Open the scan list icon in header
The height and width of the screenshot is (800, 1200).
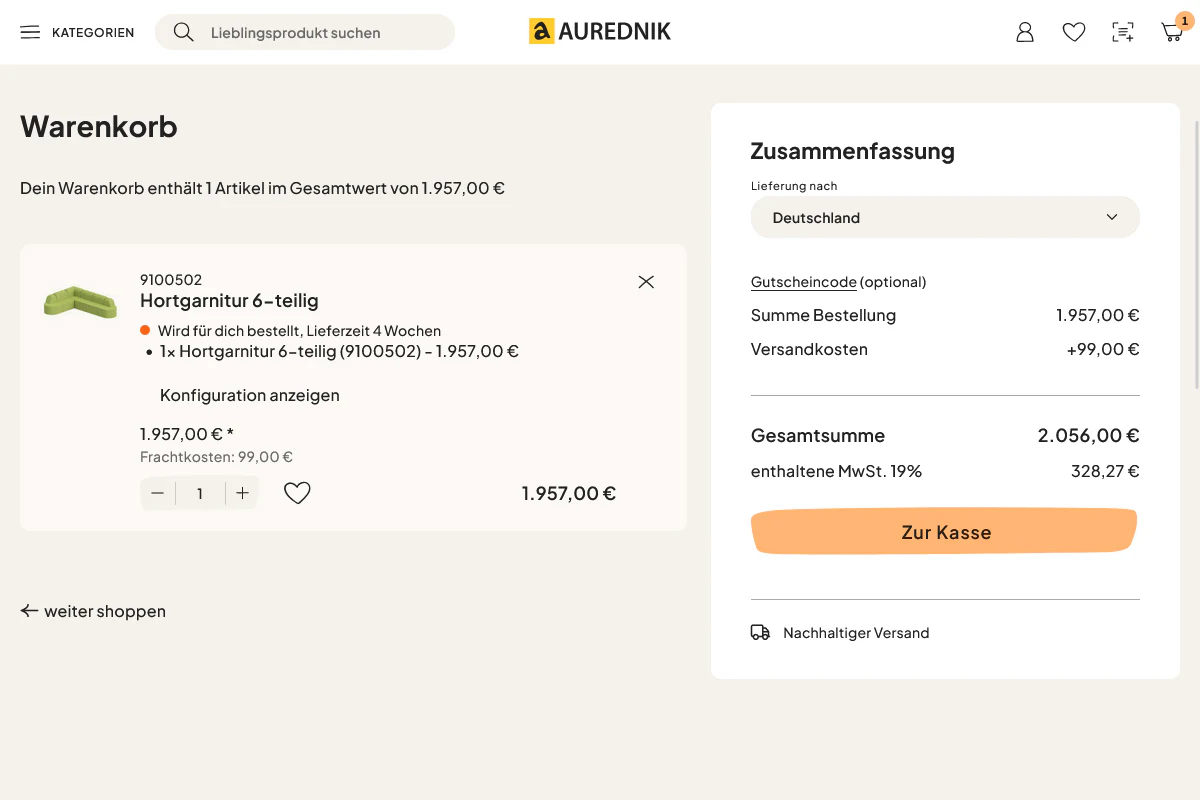click(x=1123, y=32)
